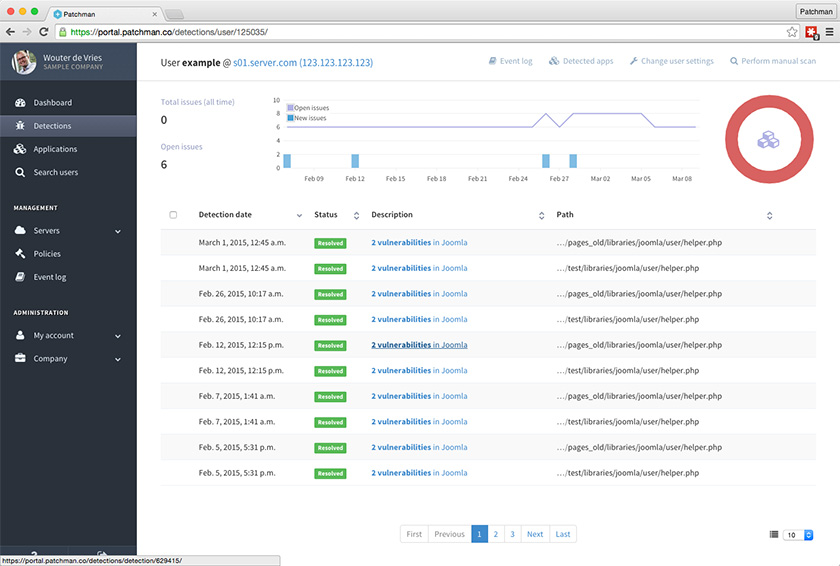Open the Chrome hamburger menu
Viewport: 840px width, 566px height.
829,31
